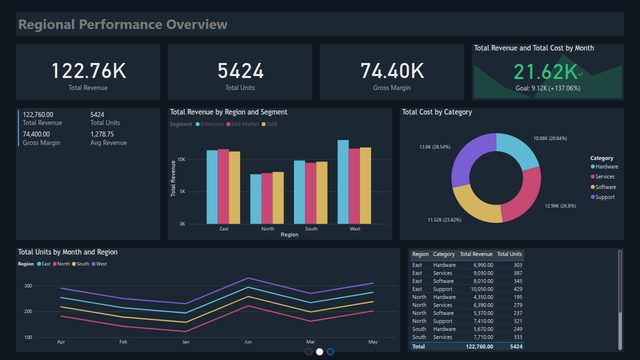Sort table by Total Units column header
640x360 pixels.
point(509,254)
